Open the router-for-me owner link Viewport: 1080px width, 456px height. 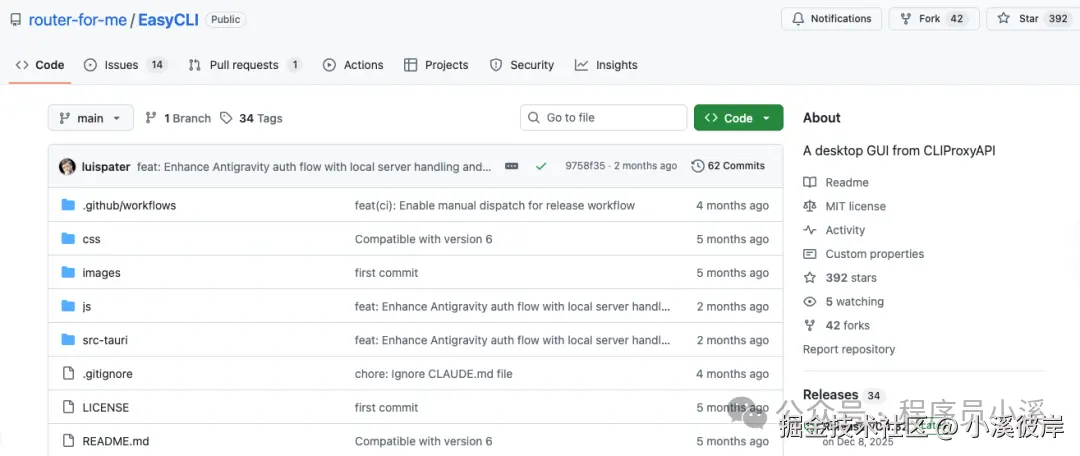click(77, 19)
